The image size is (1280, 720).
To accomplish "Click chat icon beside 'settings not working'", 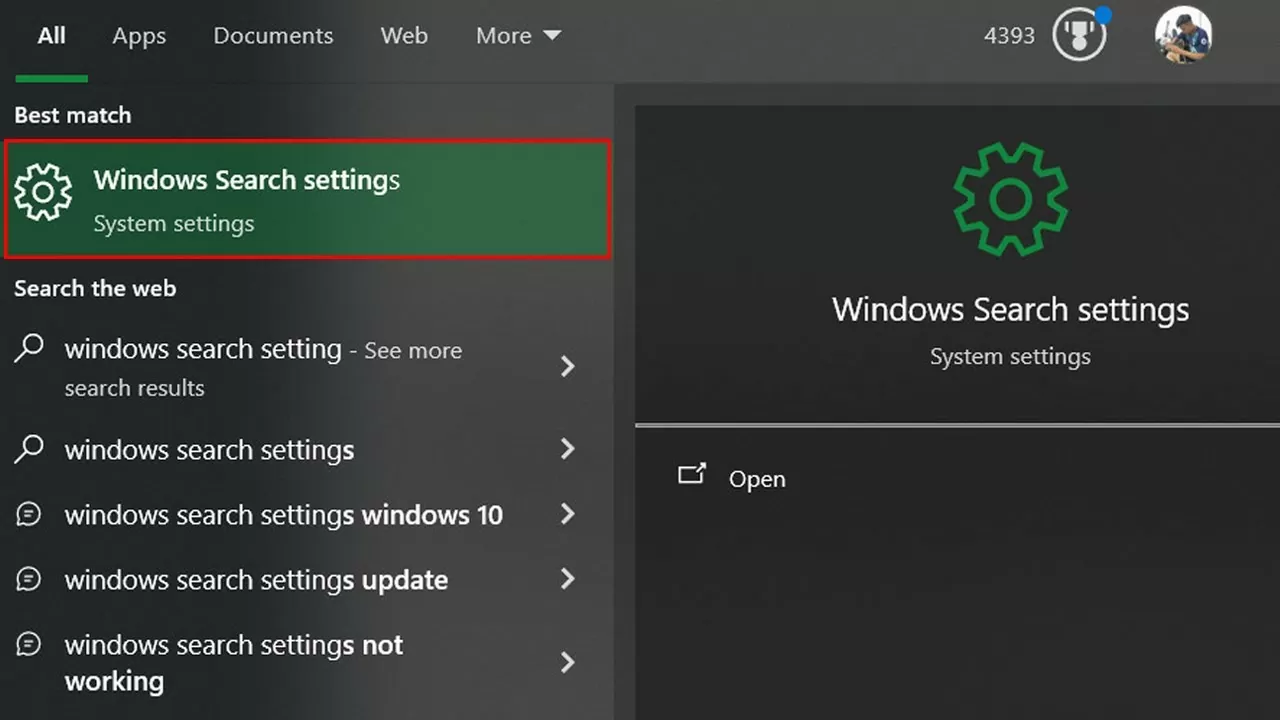I will tap(30, 646).
